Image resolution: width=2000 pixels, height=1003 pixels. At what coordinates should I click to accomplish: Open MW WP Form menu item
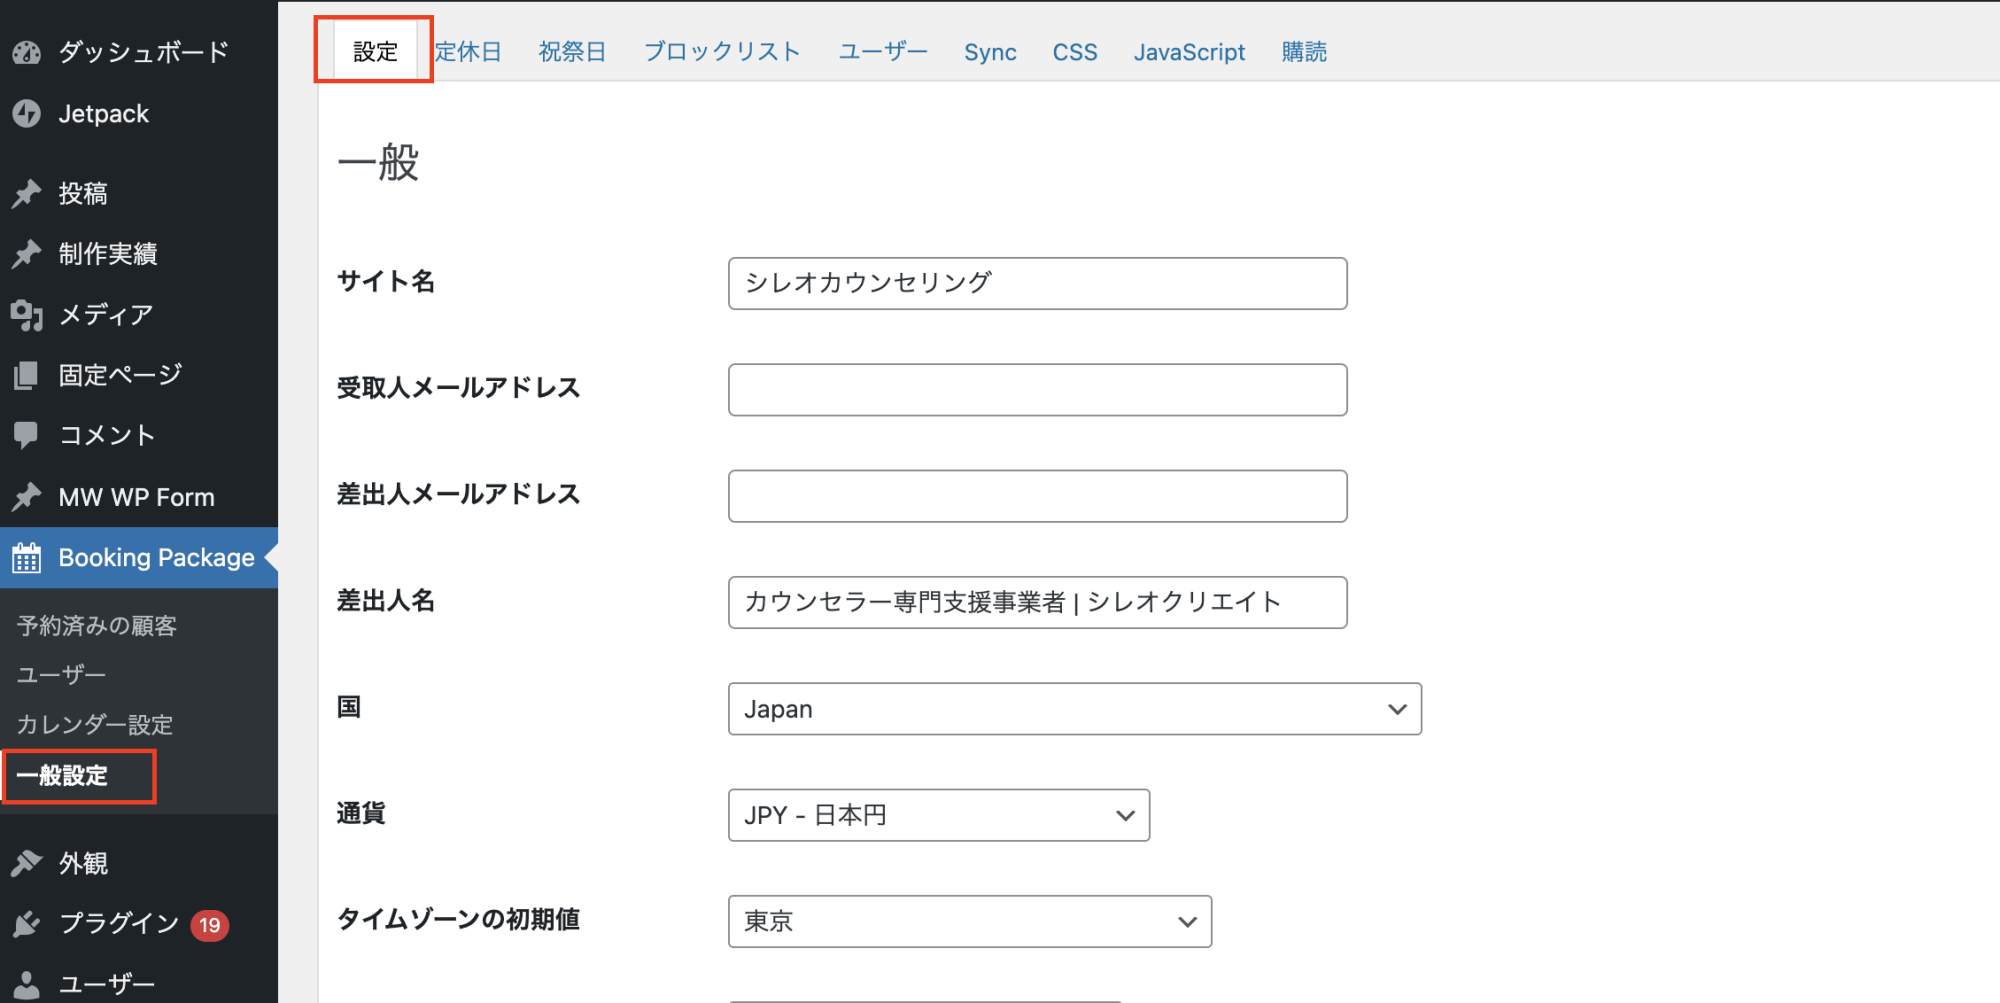[x=136, y=497]
